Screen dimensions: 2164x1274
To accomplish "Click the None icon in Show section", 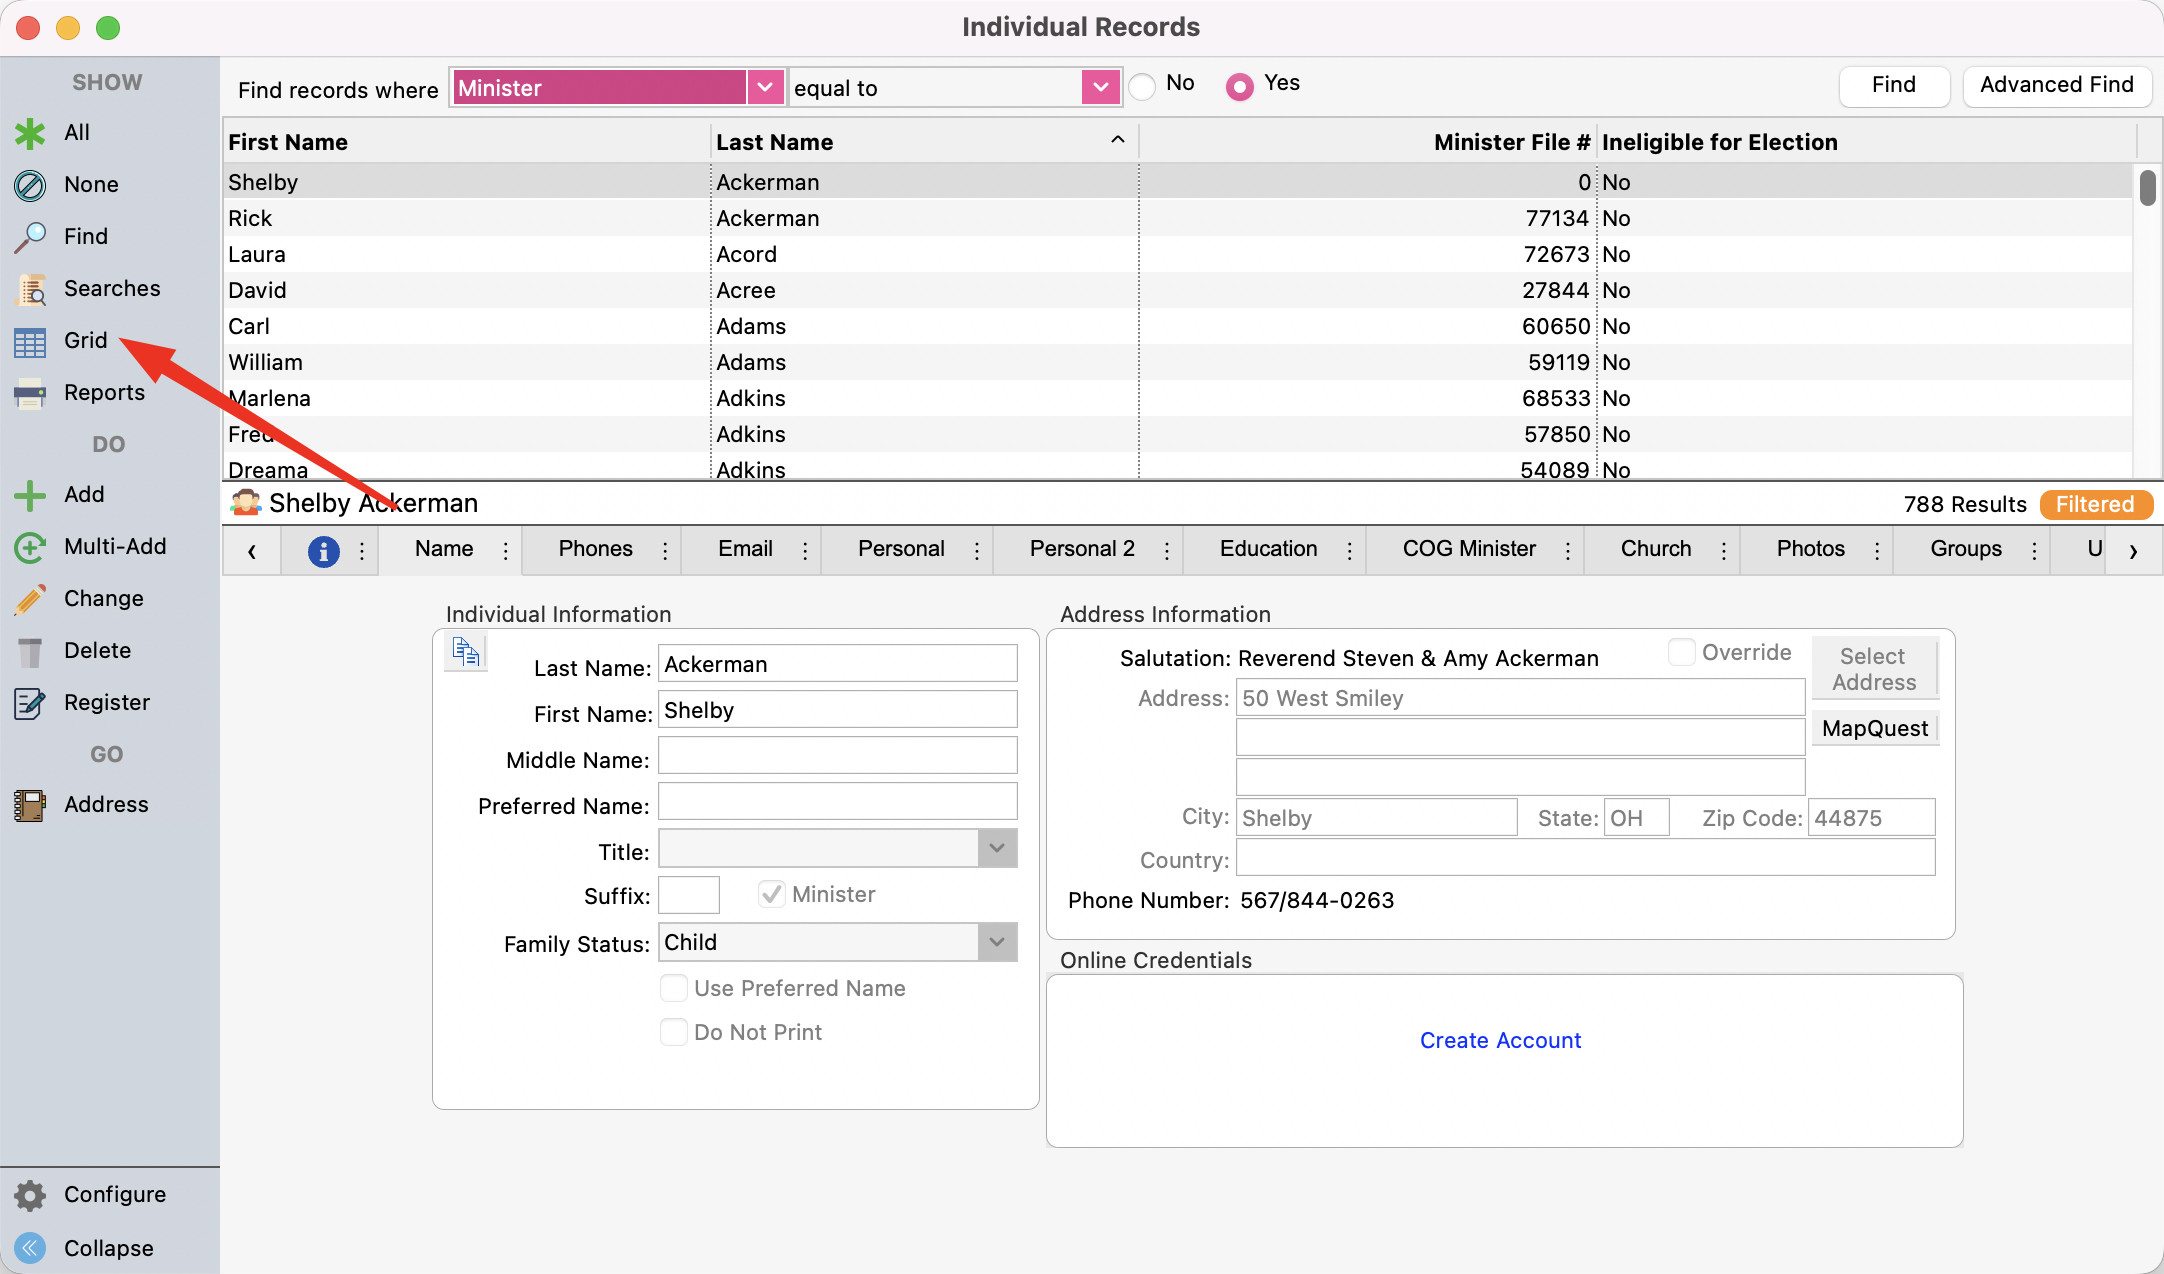I will tap(30, 185).
